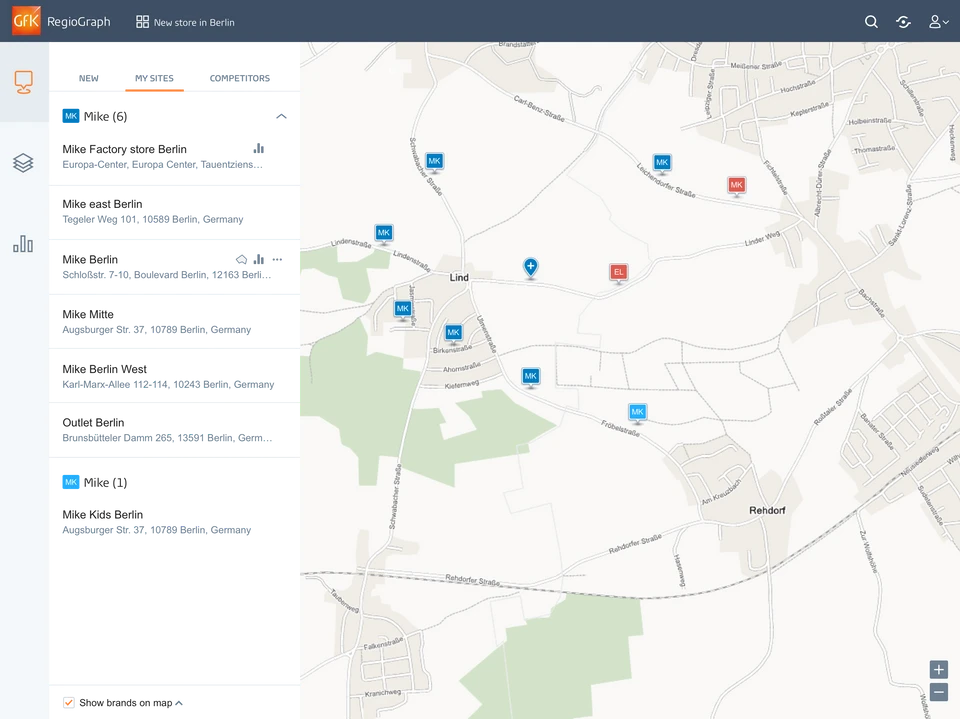Select Mike Berlin West site
The height and width of the screenshot is (719, 960).
(174, 376)
